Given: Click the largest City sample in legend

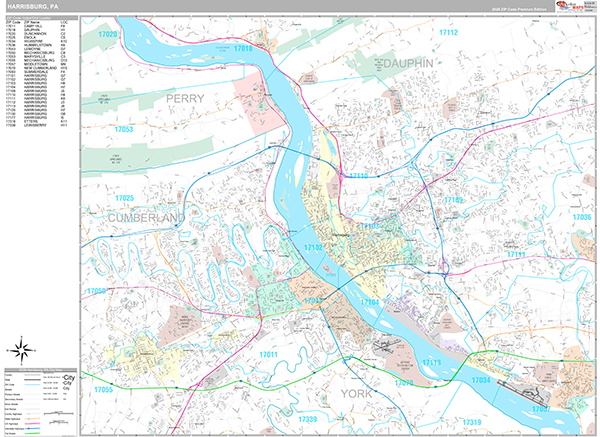Looking at the screenshot, I should 69,378.
